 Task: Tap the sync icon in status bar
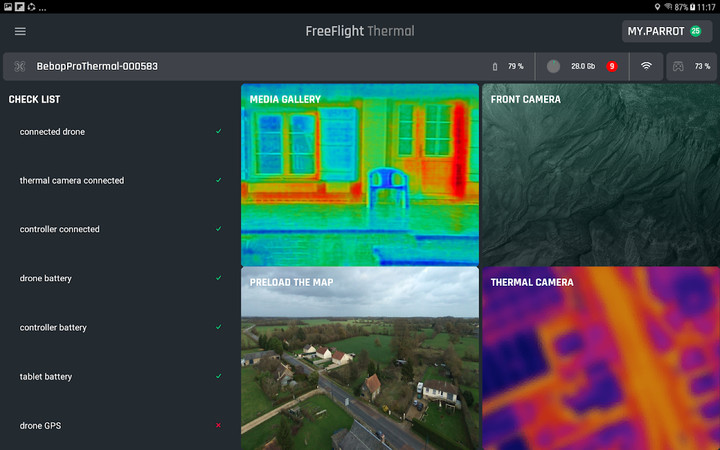pos(31,7)
